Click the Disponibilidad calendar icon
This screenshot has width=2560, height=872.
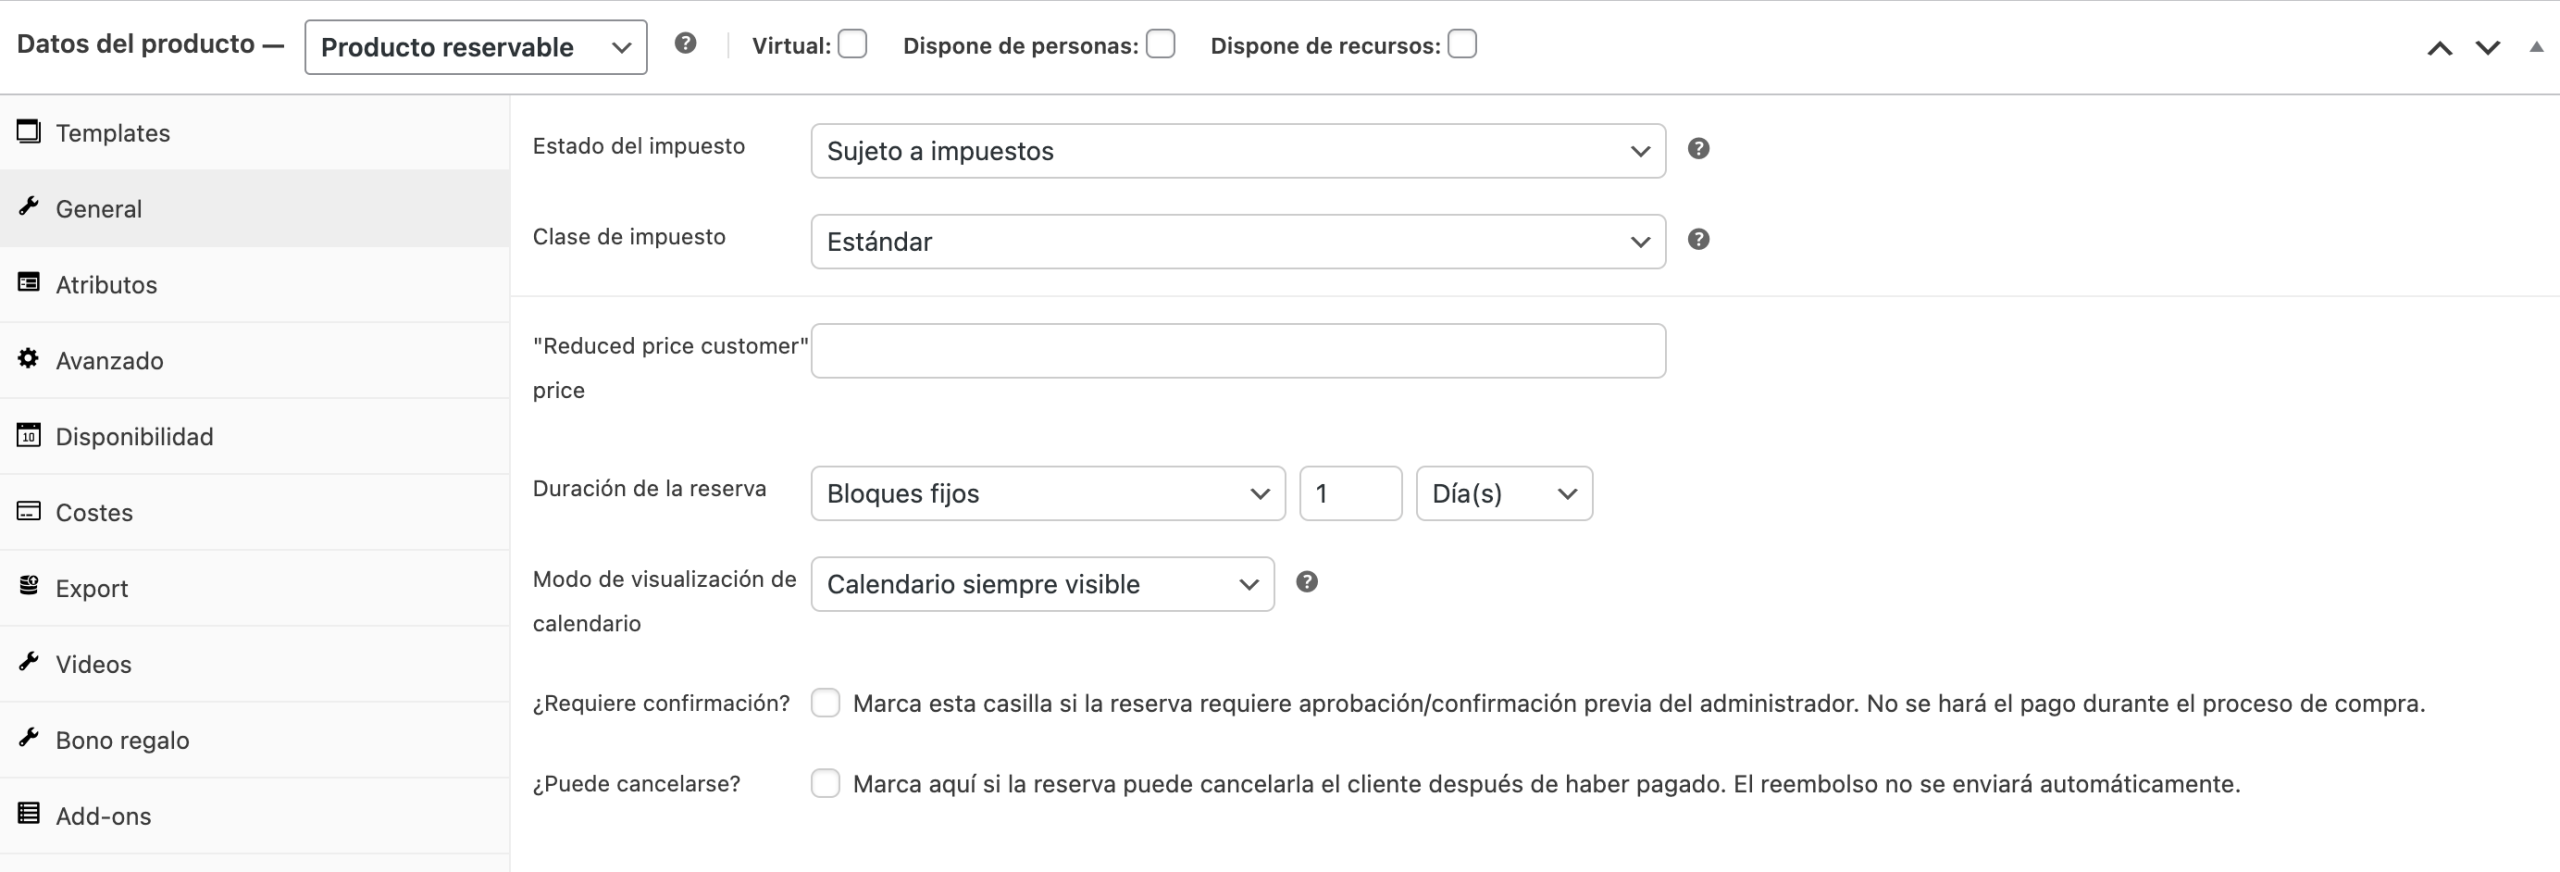29,435
